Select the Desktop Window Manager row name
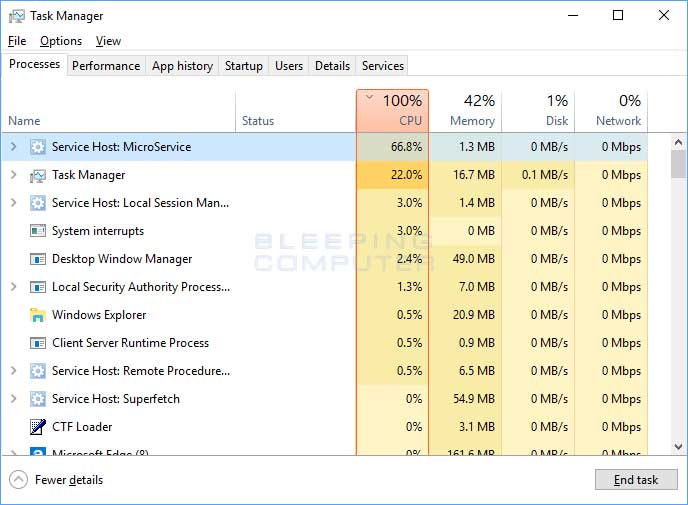688x505 pixels. (122, 259)
